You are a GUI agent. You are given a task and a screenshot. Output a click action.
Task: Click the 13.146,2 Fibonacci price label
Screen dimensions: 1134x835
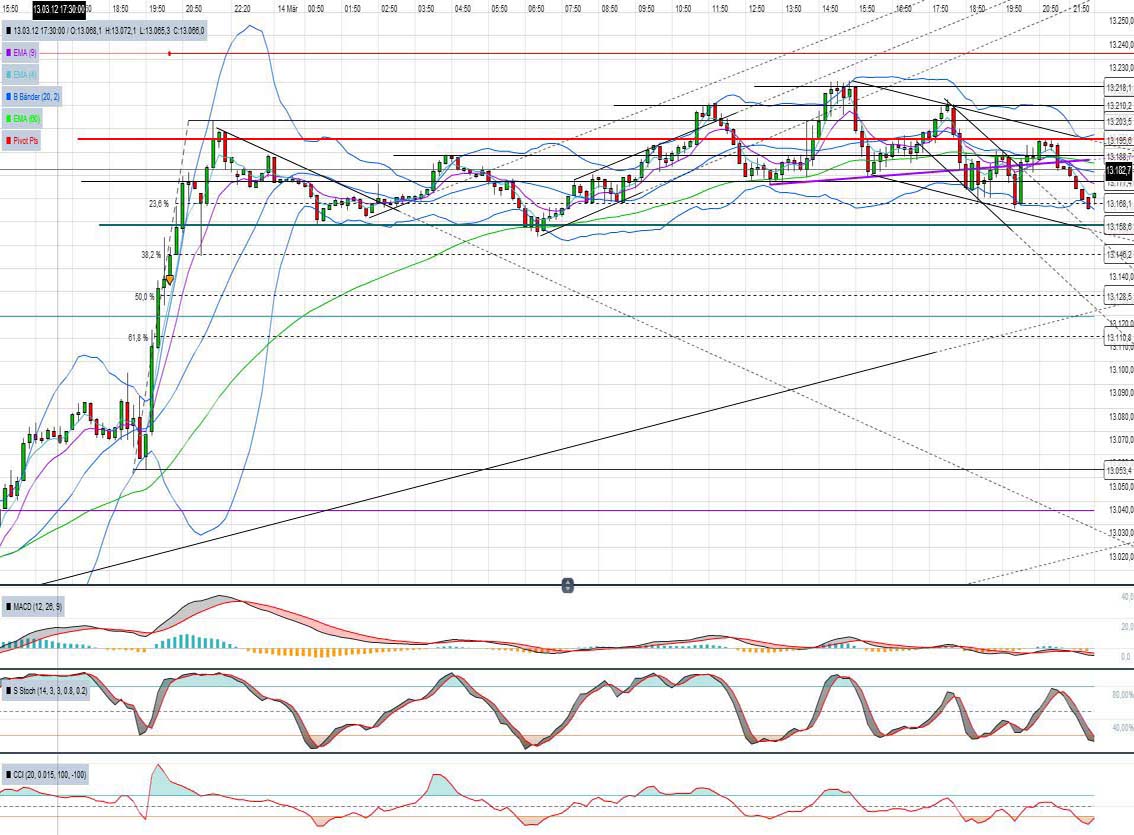[x=1119, y=254]
